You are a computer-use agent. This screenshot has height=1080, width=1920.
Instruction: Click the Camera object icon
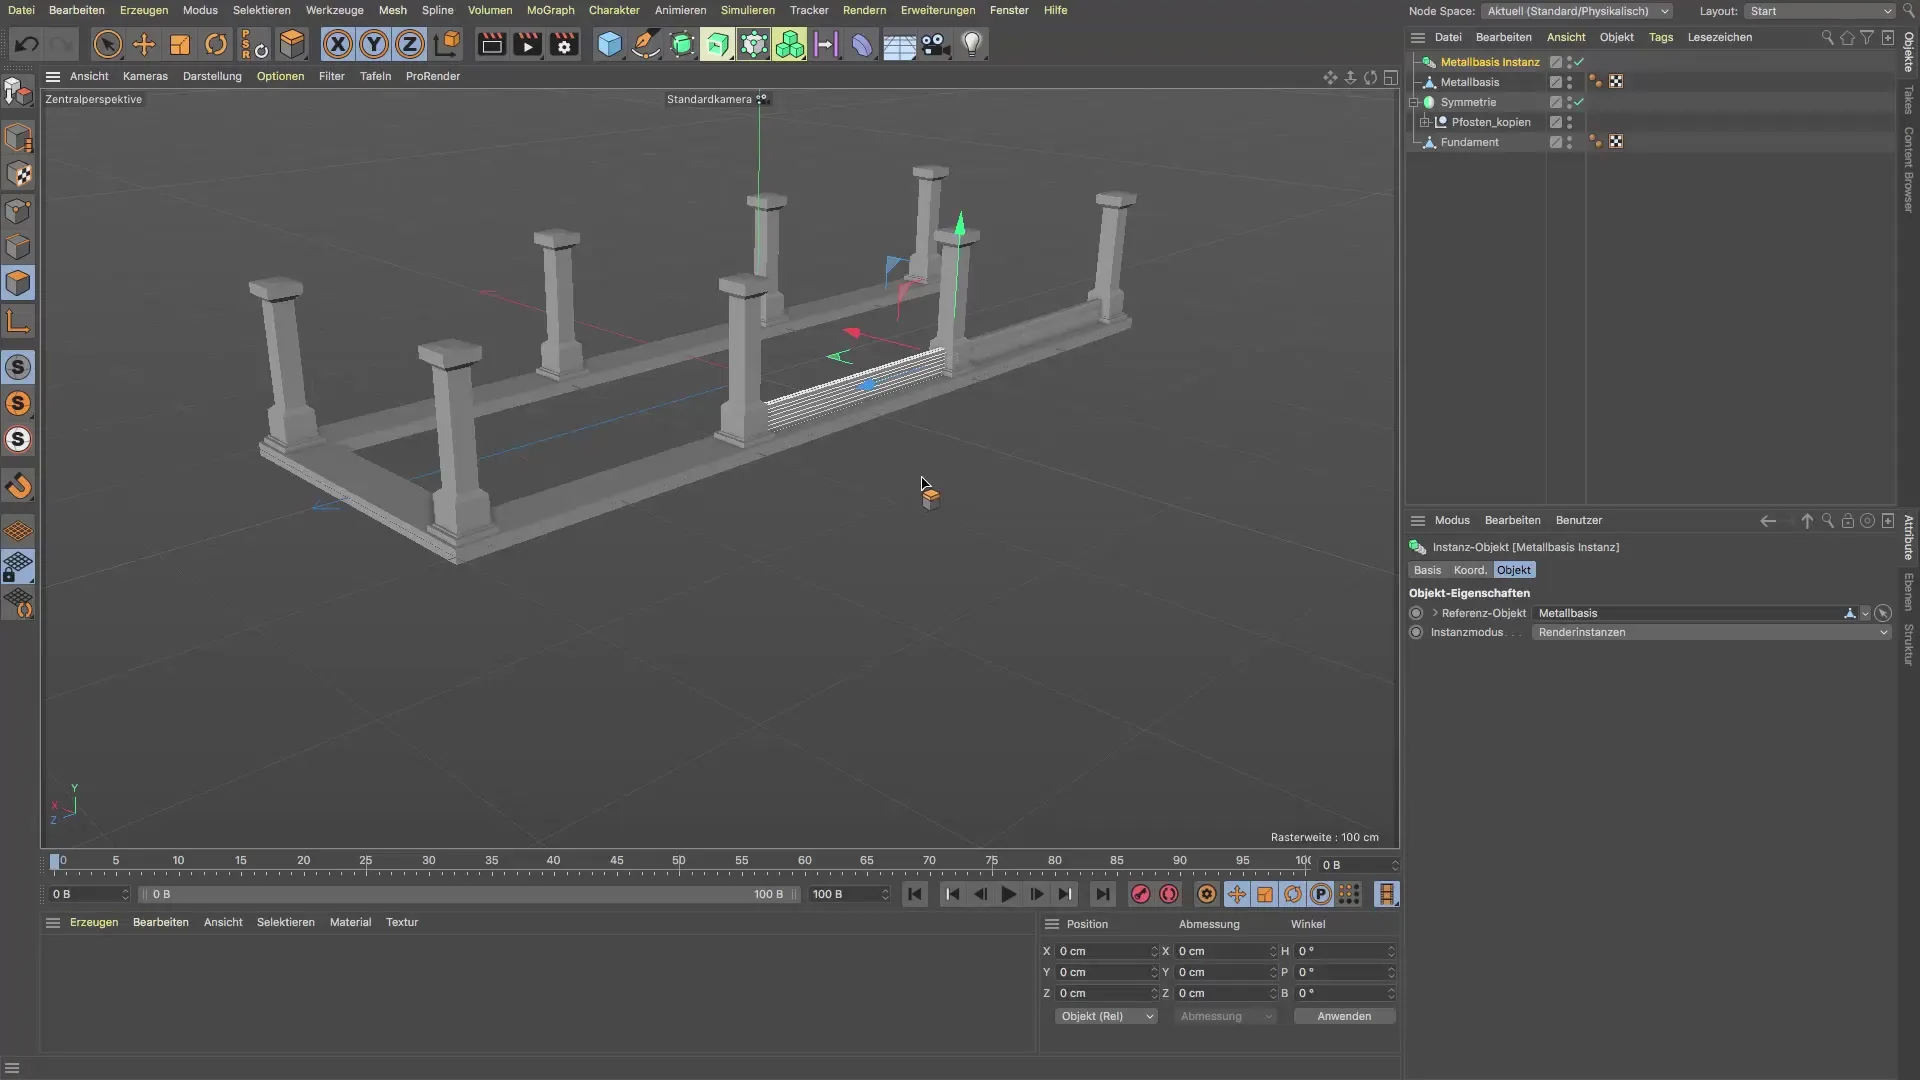click(935, 44)
